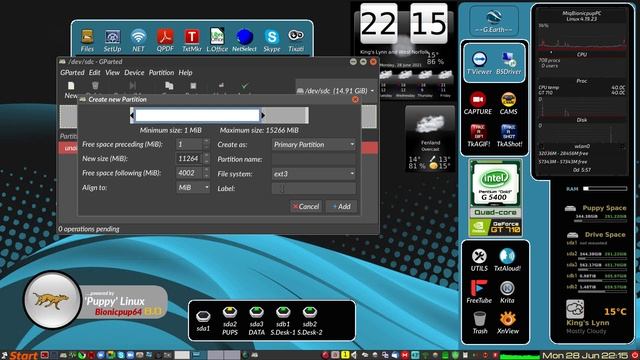Click the taskbar volume speaker icon
This screenshot has height=360, width=640.
pyautogui.click(x=354, y=355)
